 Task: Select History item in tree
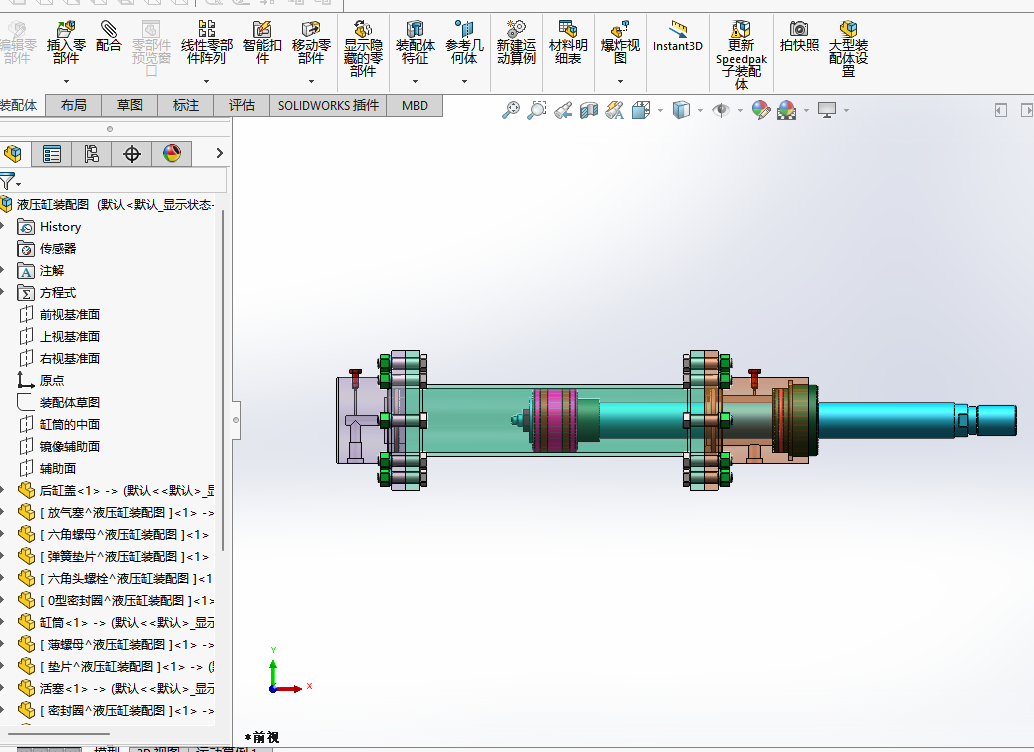(60, 227)
